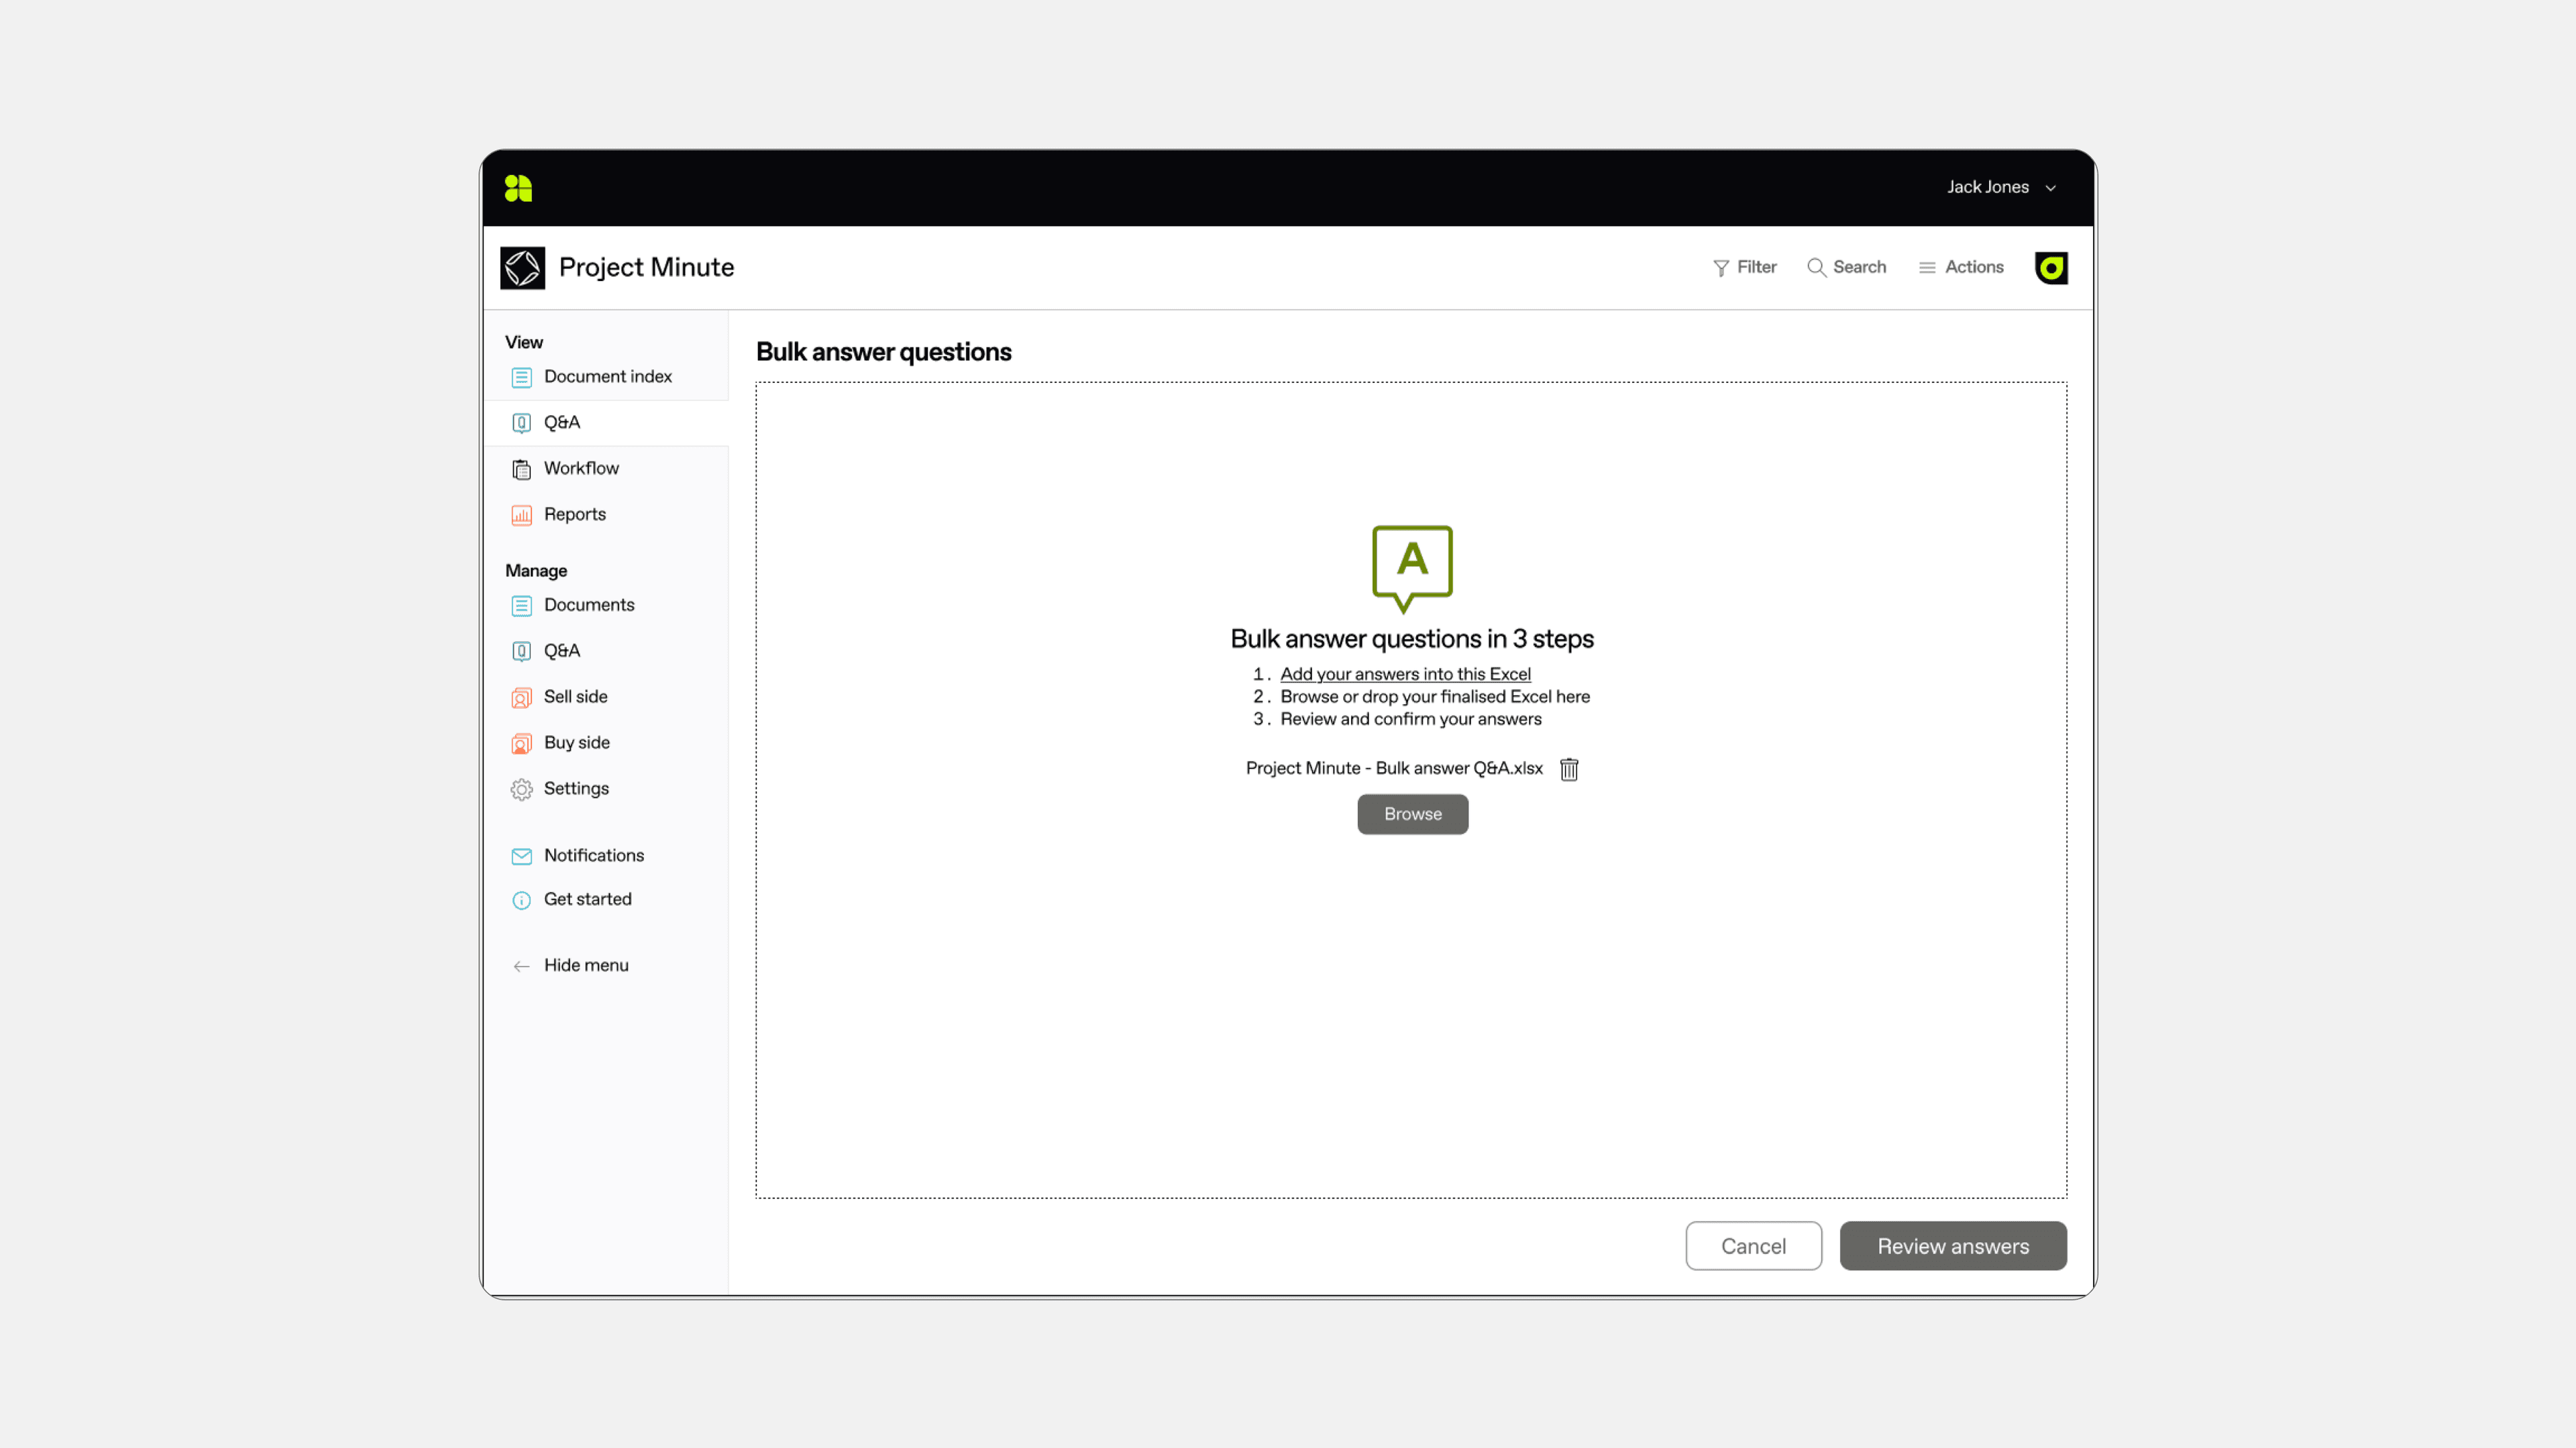This screenshot has width=2576, height=1448.
Task: Click the Review answers button
Action: tap(1952, 1247)
